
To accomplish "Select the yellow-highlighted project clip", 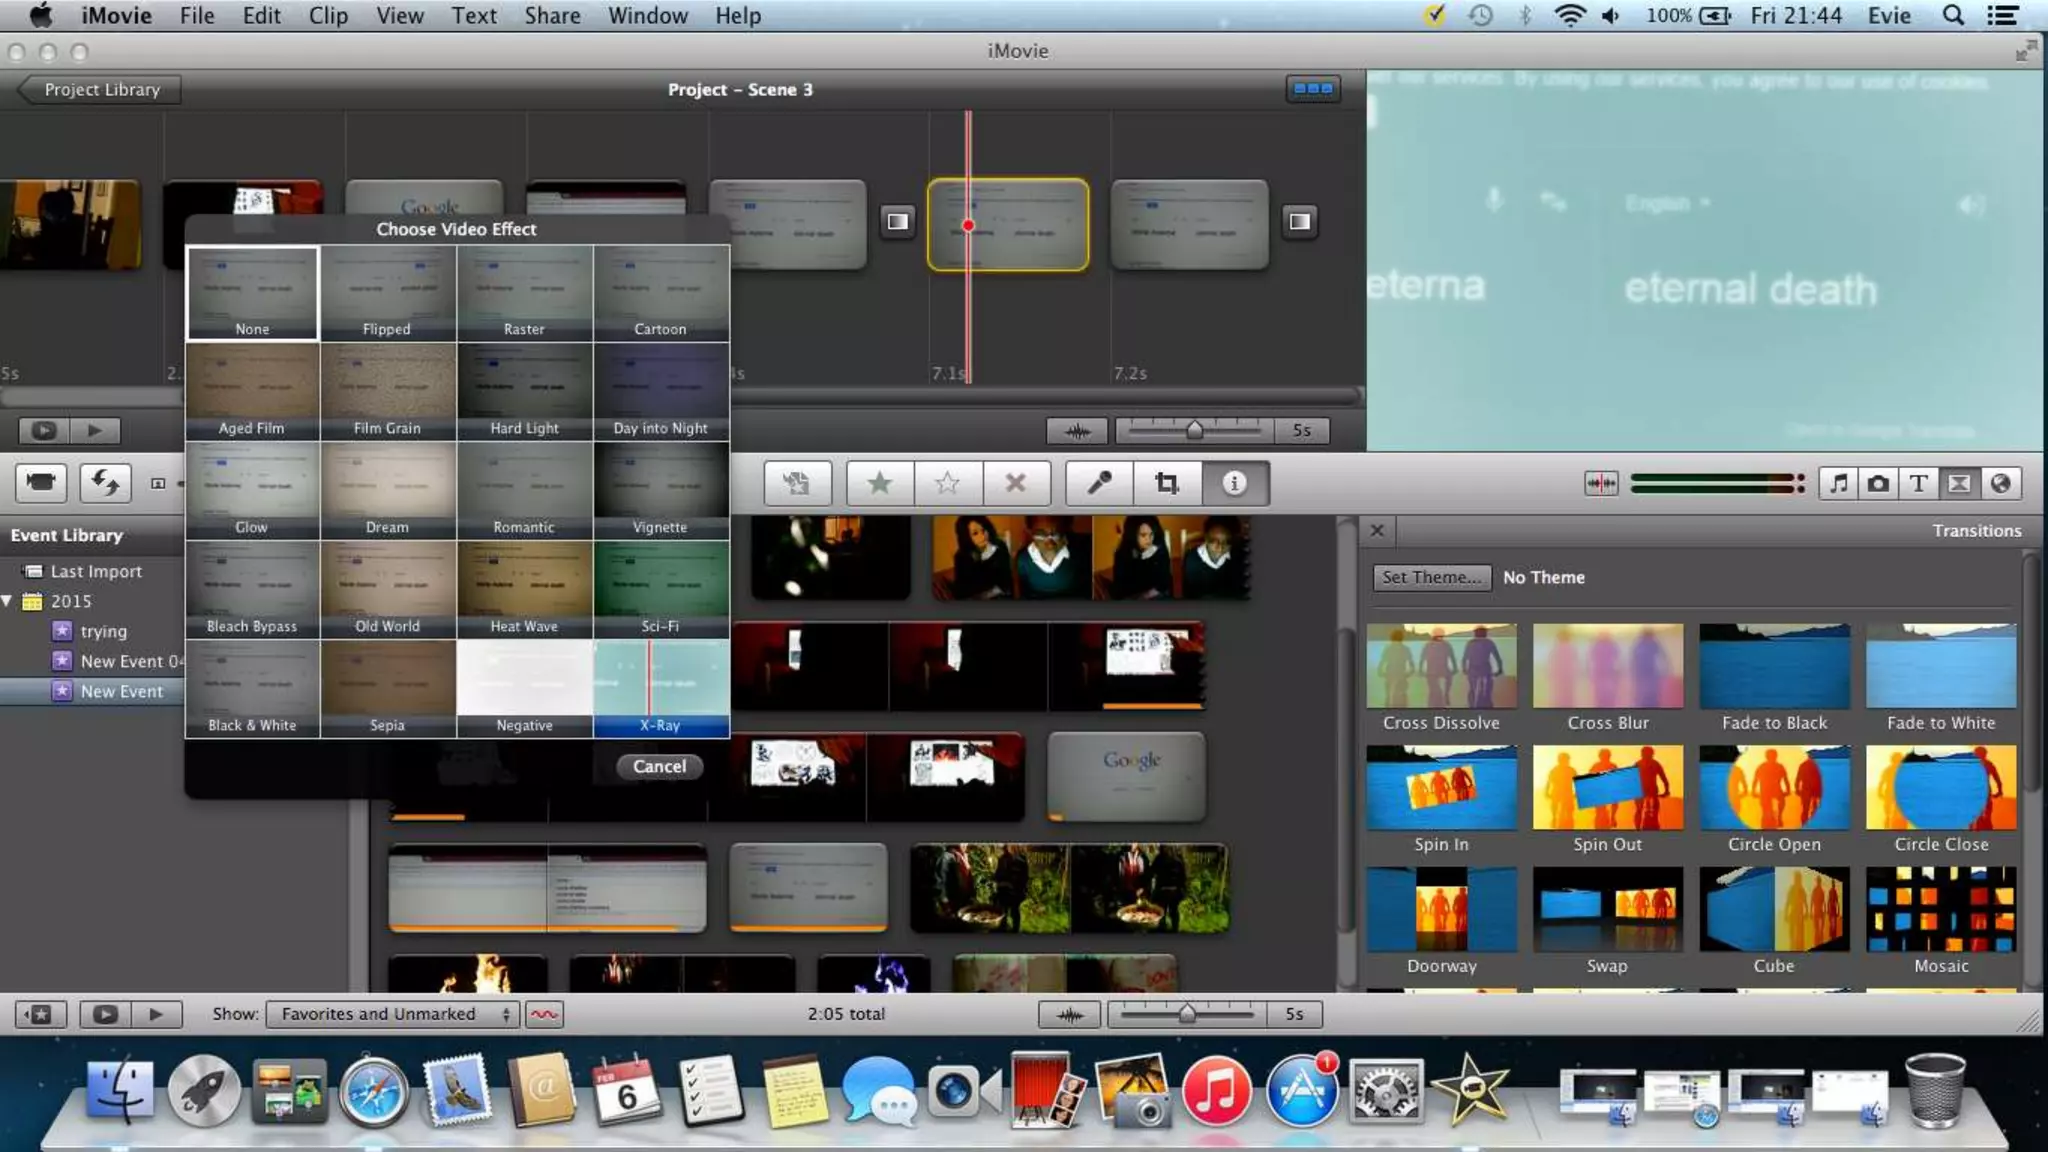I will click(1008, 225).
